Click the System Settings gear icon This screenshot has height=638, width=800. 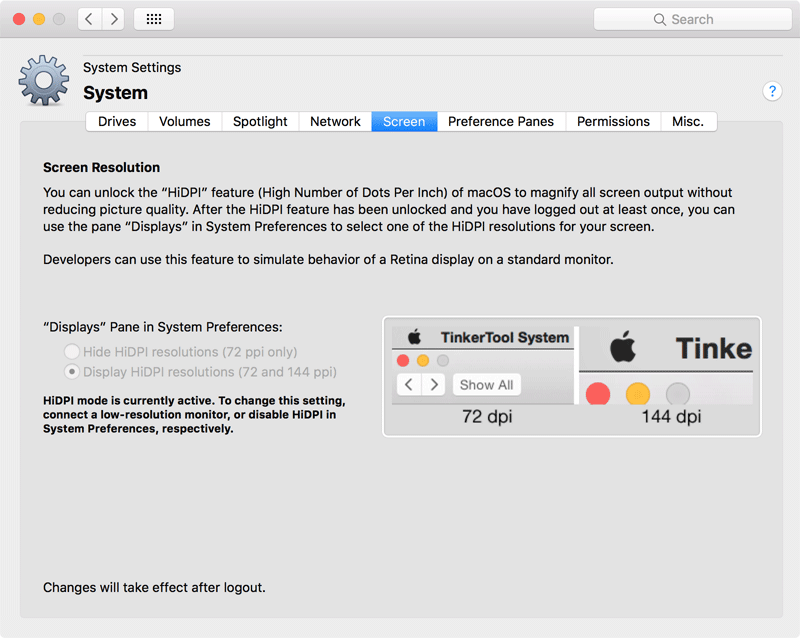44,81
